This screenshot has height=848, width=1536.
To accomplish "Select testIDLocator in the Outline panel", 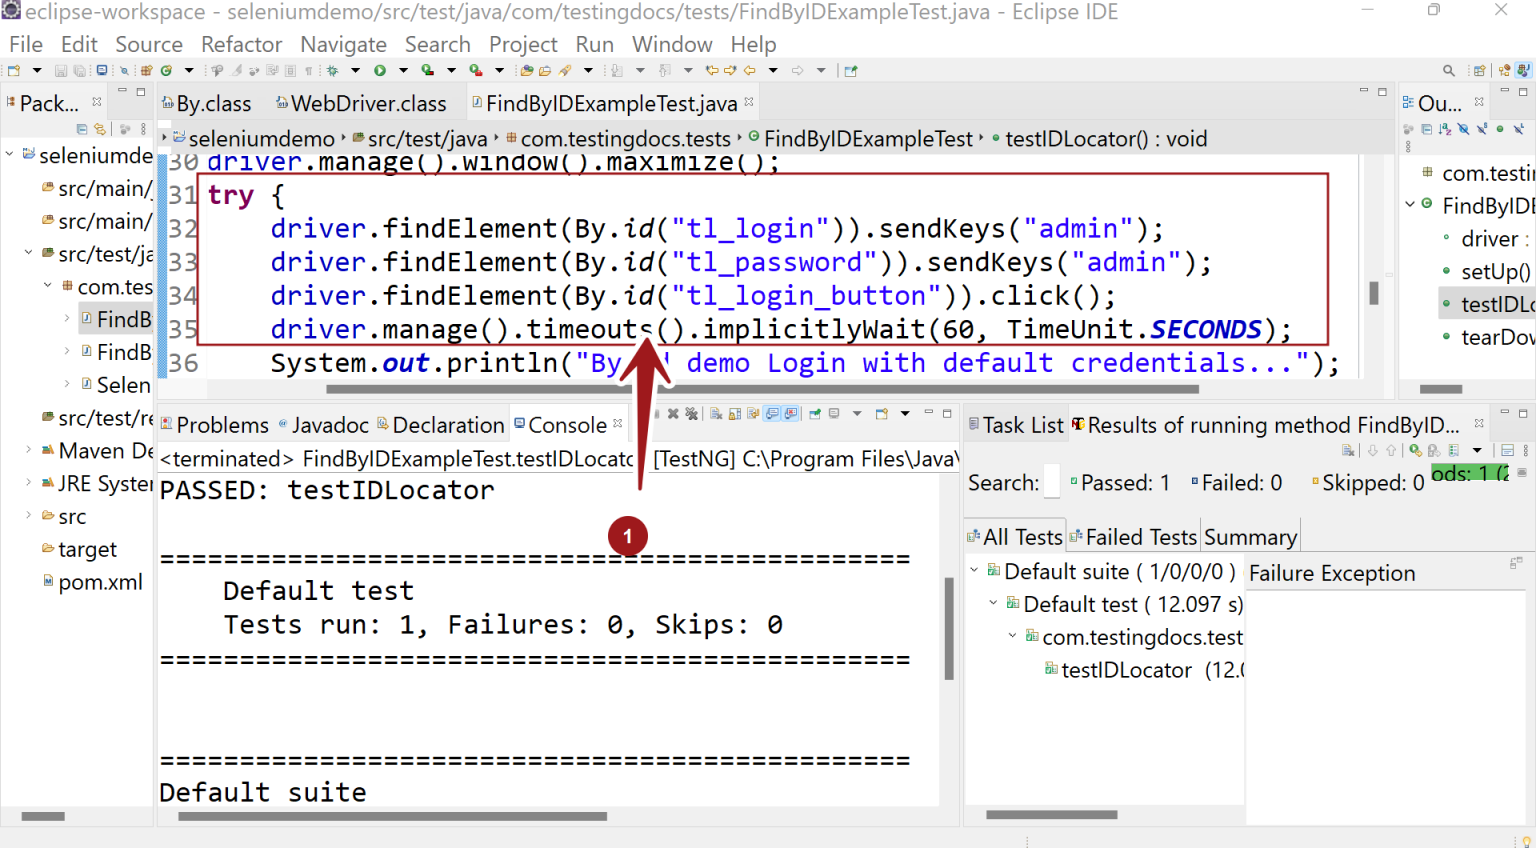I will point(1494,303).
